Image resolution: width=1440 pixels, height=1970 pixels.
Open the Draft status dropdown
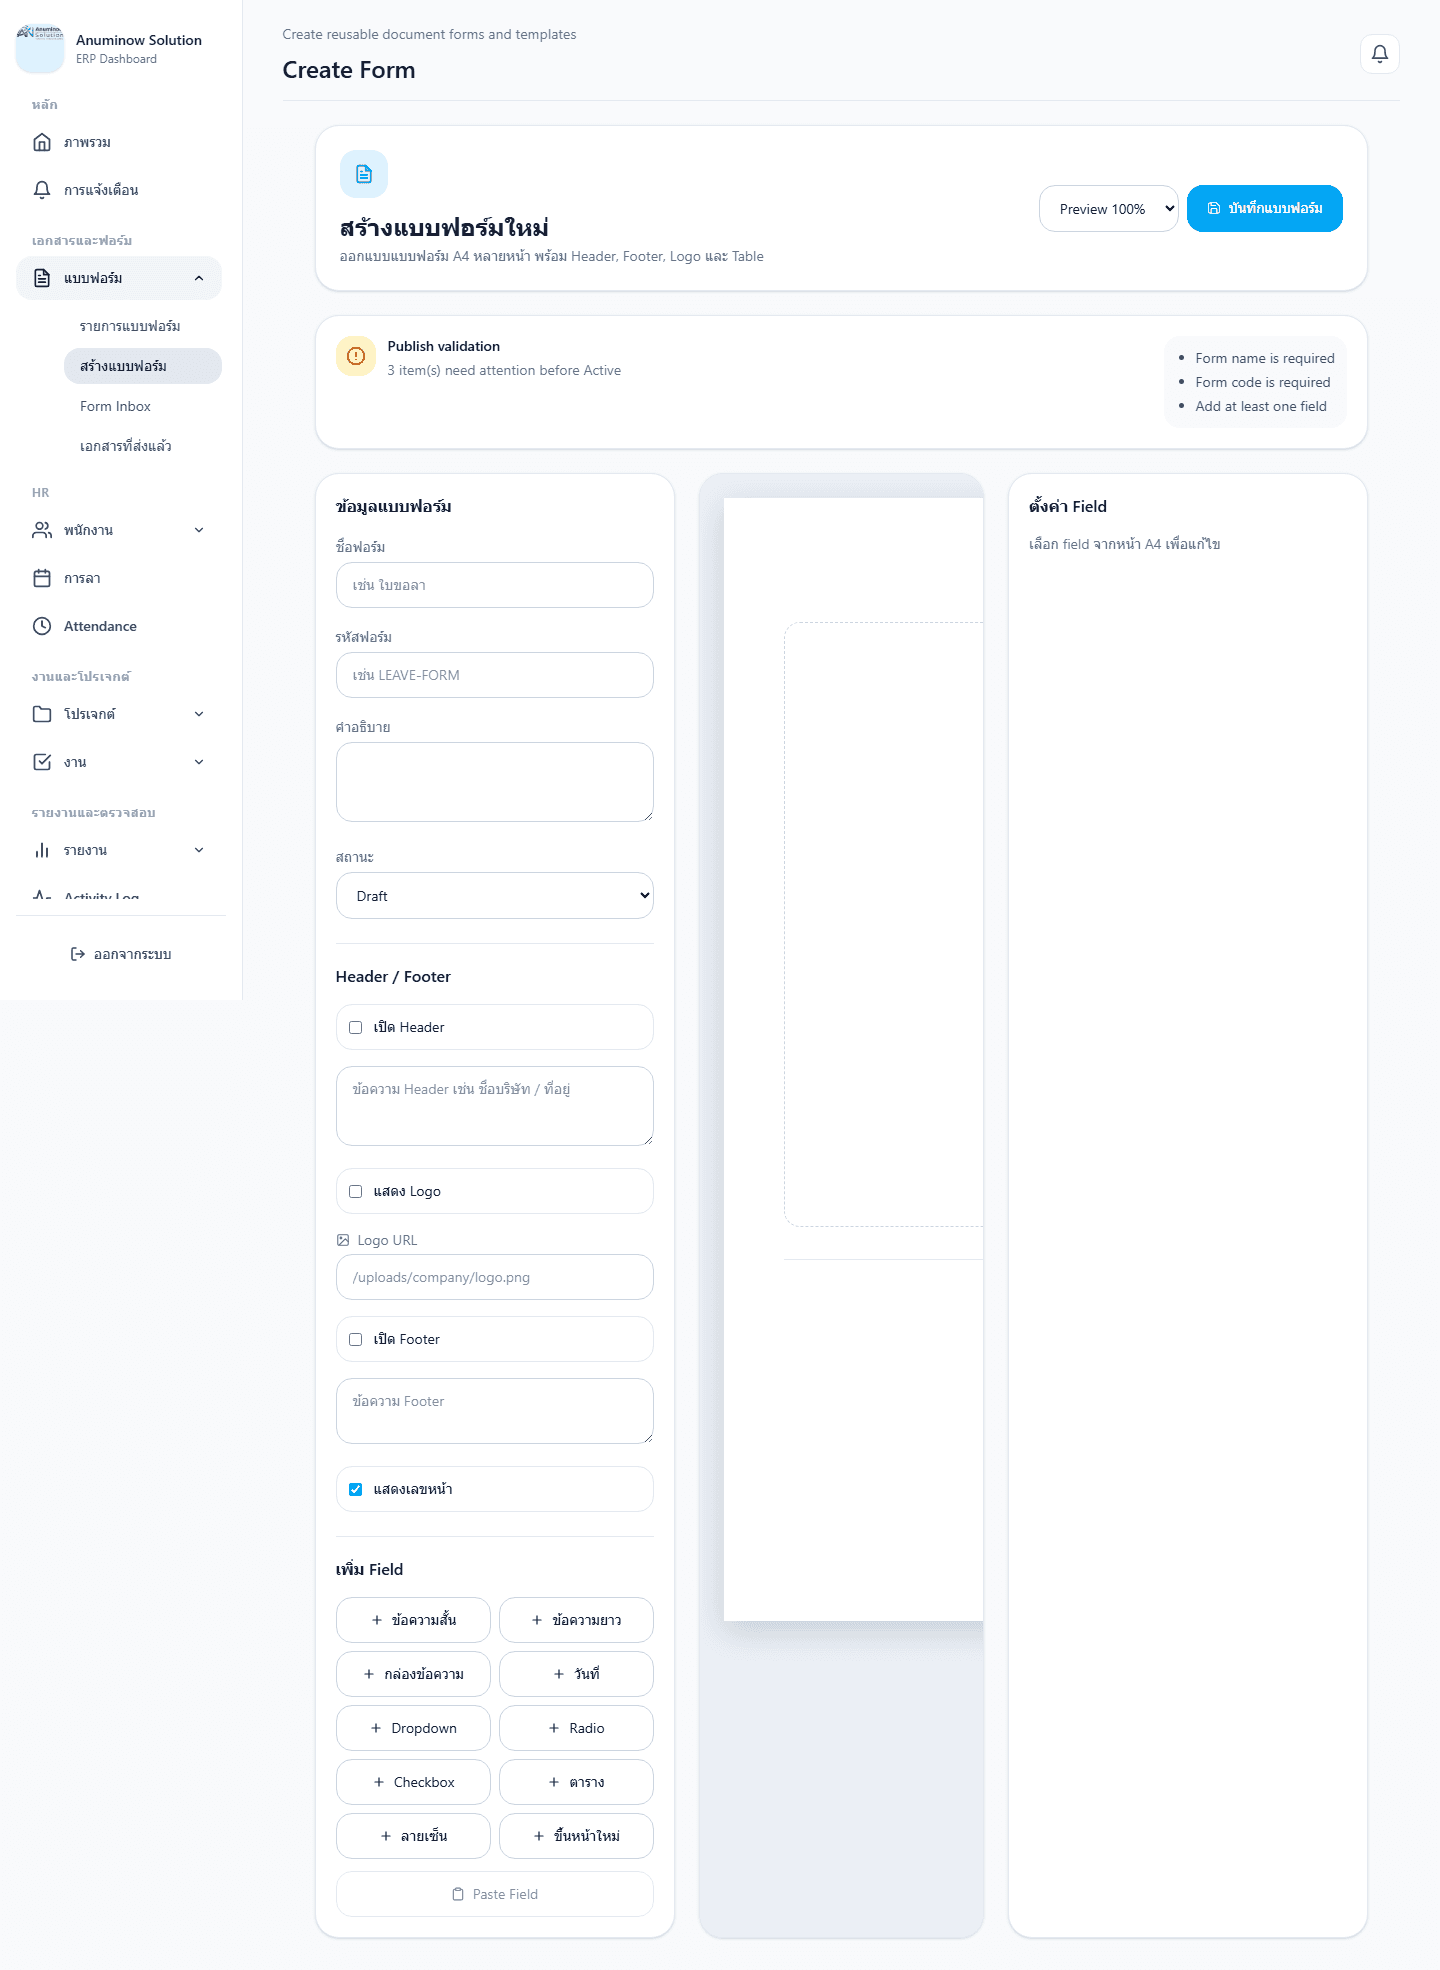point(495,896)
